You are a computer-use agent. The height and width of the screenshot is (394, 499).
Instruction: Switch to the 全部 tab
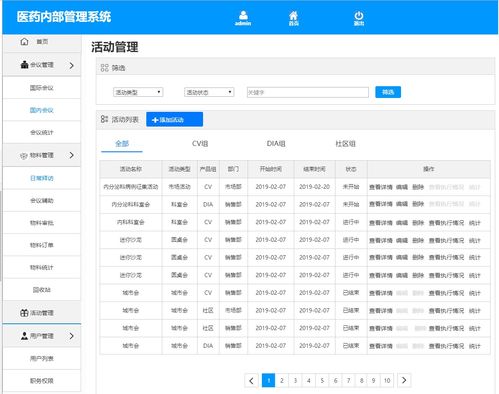pyautogui.click(x=122, y=144)
